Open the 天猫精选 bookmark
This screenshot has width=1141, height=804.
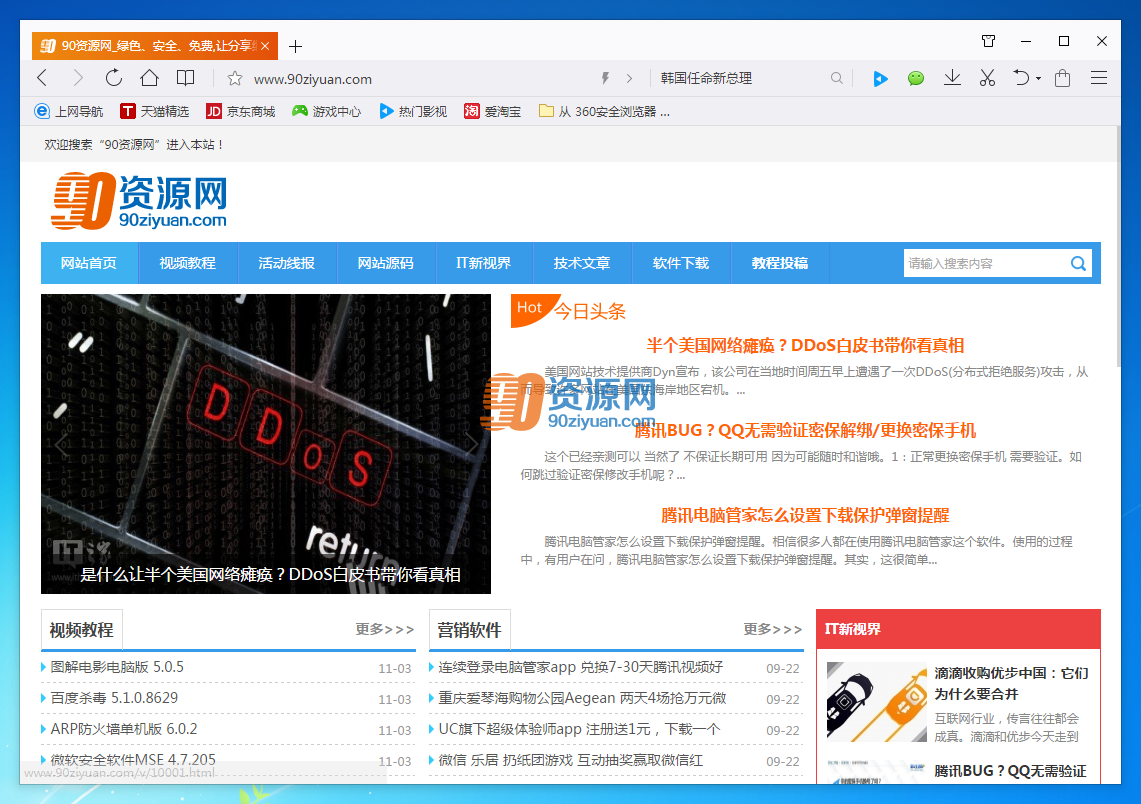[154, 111]
